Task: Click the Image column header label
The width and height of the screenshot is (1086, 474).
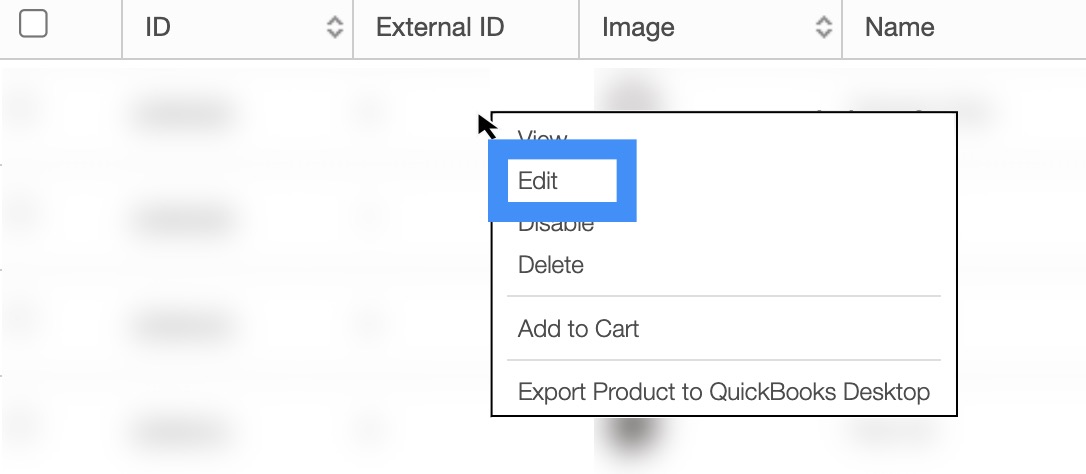Action: [x=638, y=28]
